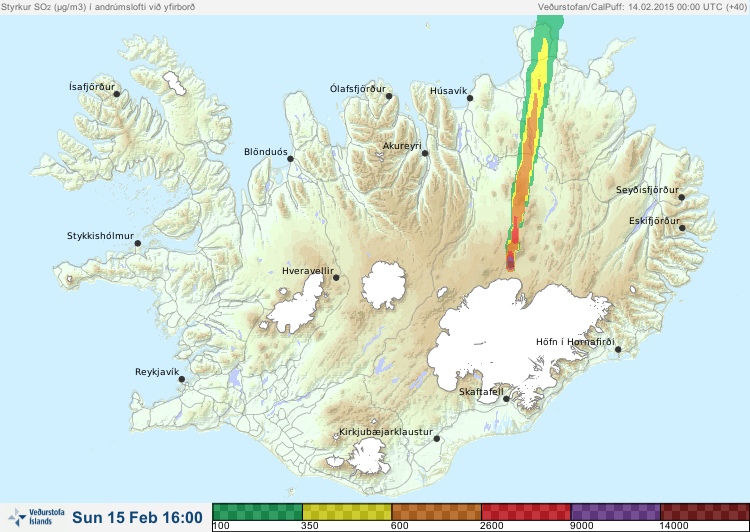The height and width of the screenshot is (532, 750).
Task: Click the '2600' legend value
Action: [492, 526]
